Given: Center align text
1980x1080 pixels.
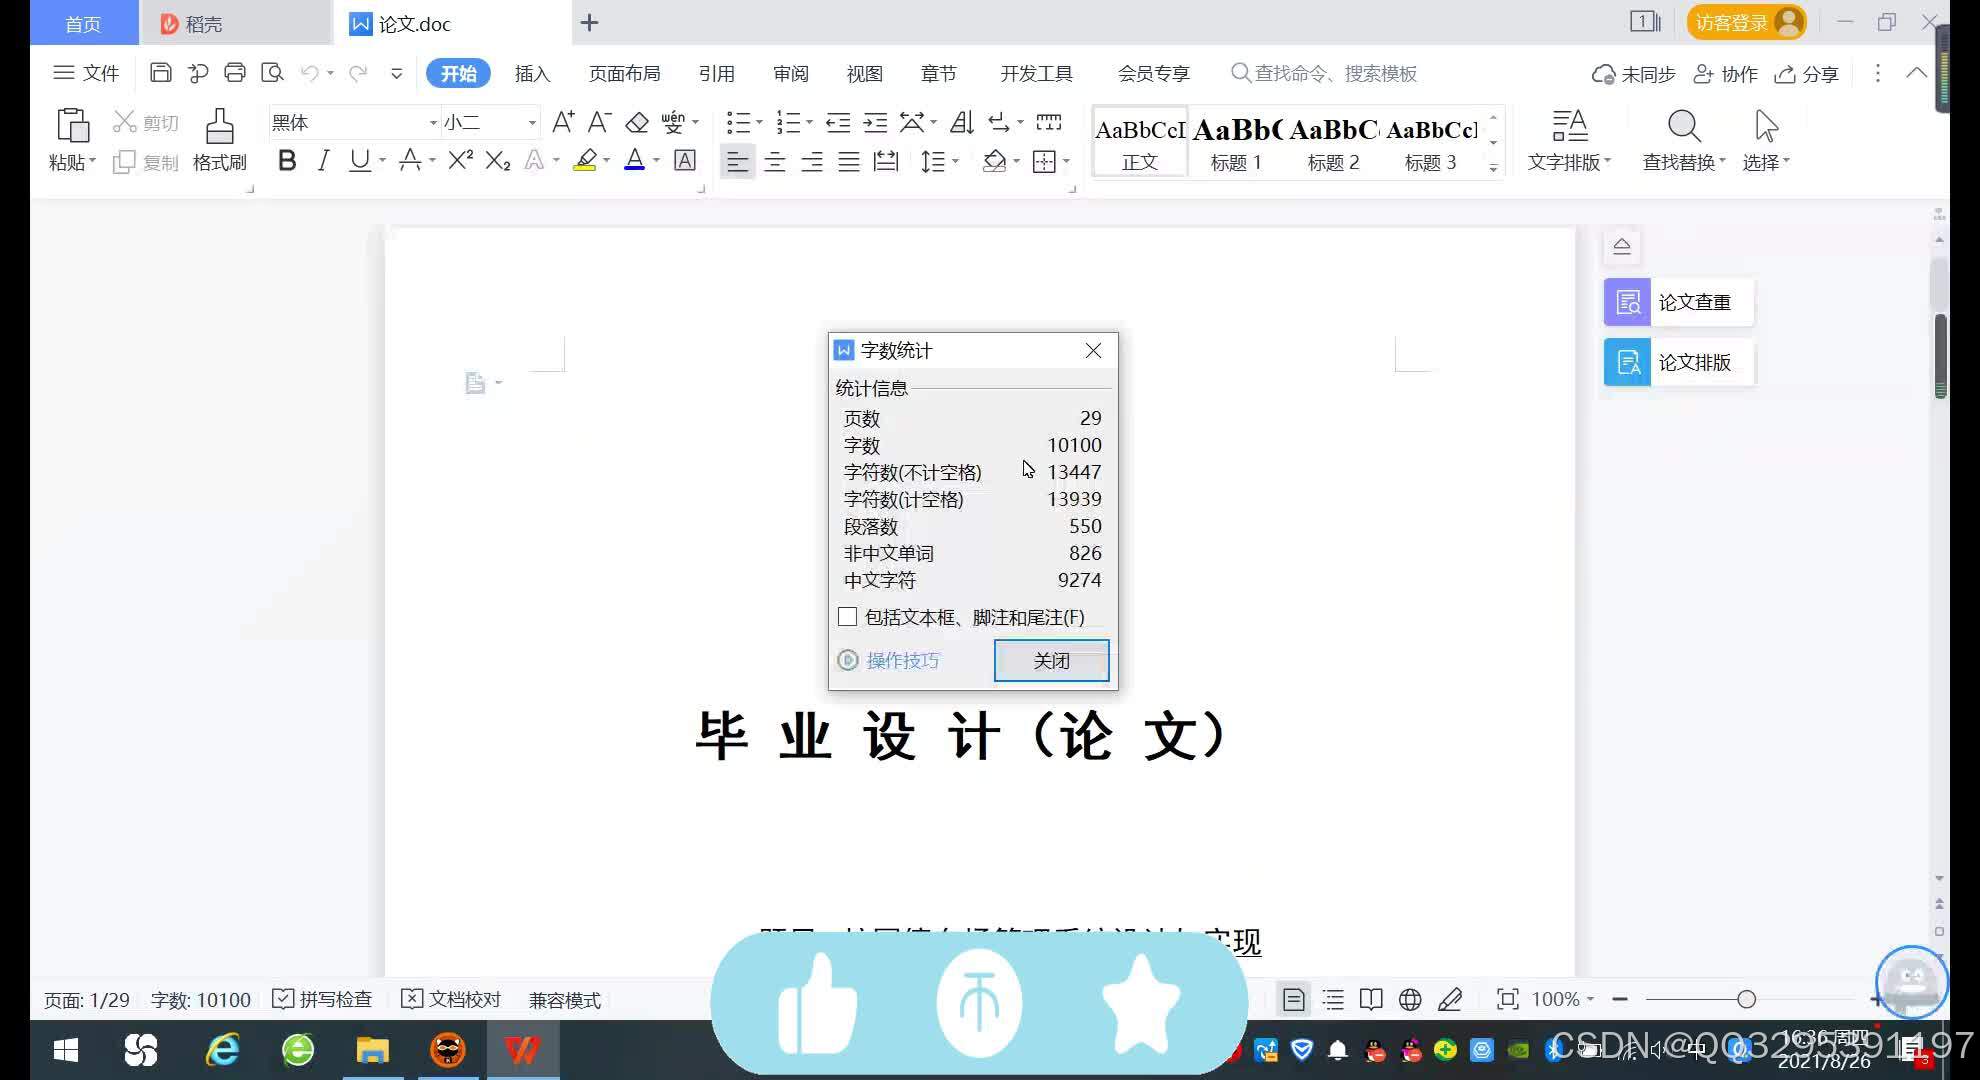Looking at the screenshot, I should coord(775,161).
